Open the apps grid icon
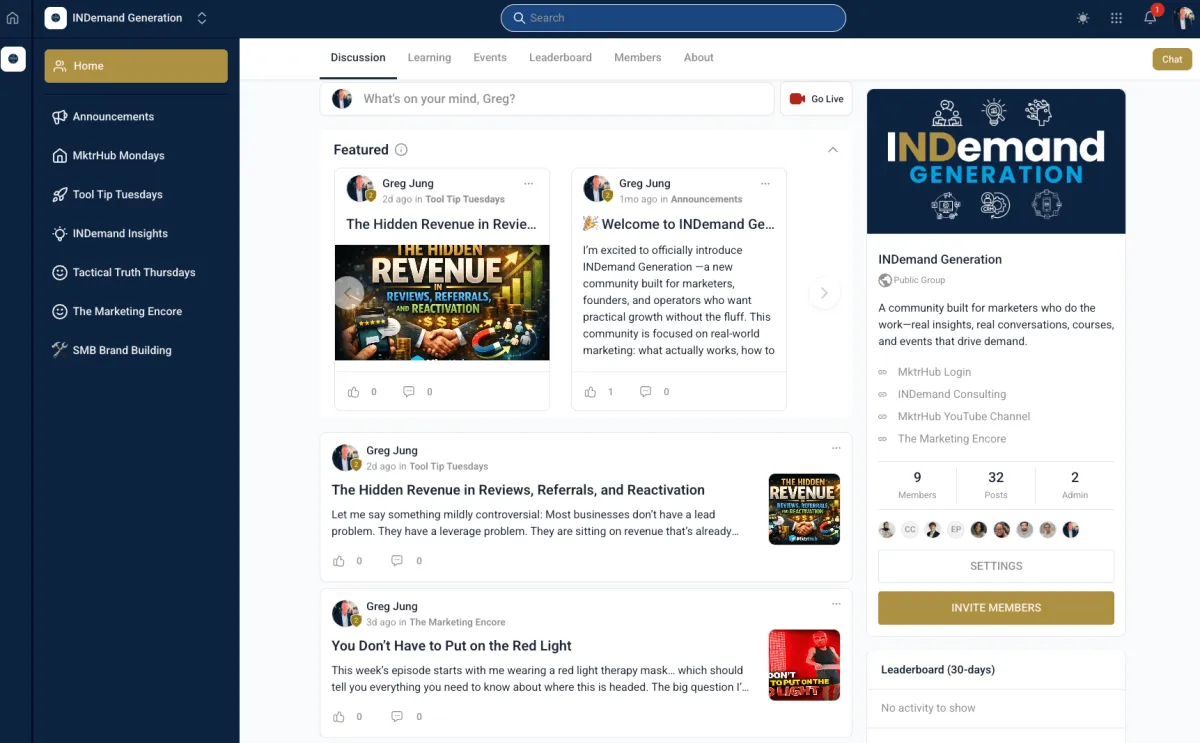The image size is (1200, 743). pyautogui.click(x=1116, y=18)
